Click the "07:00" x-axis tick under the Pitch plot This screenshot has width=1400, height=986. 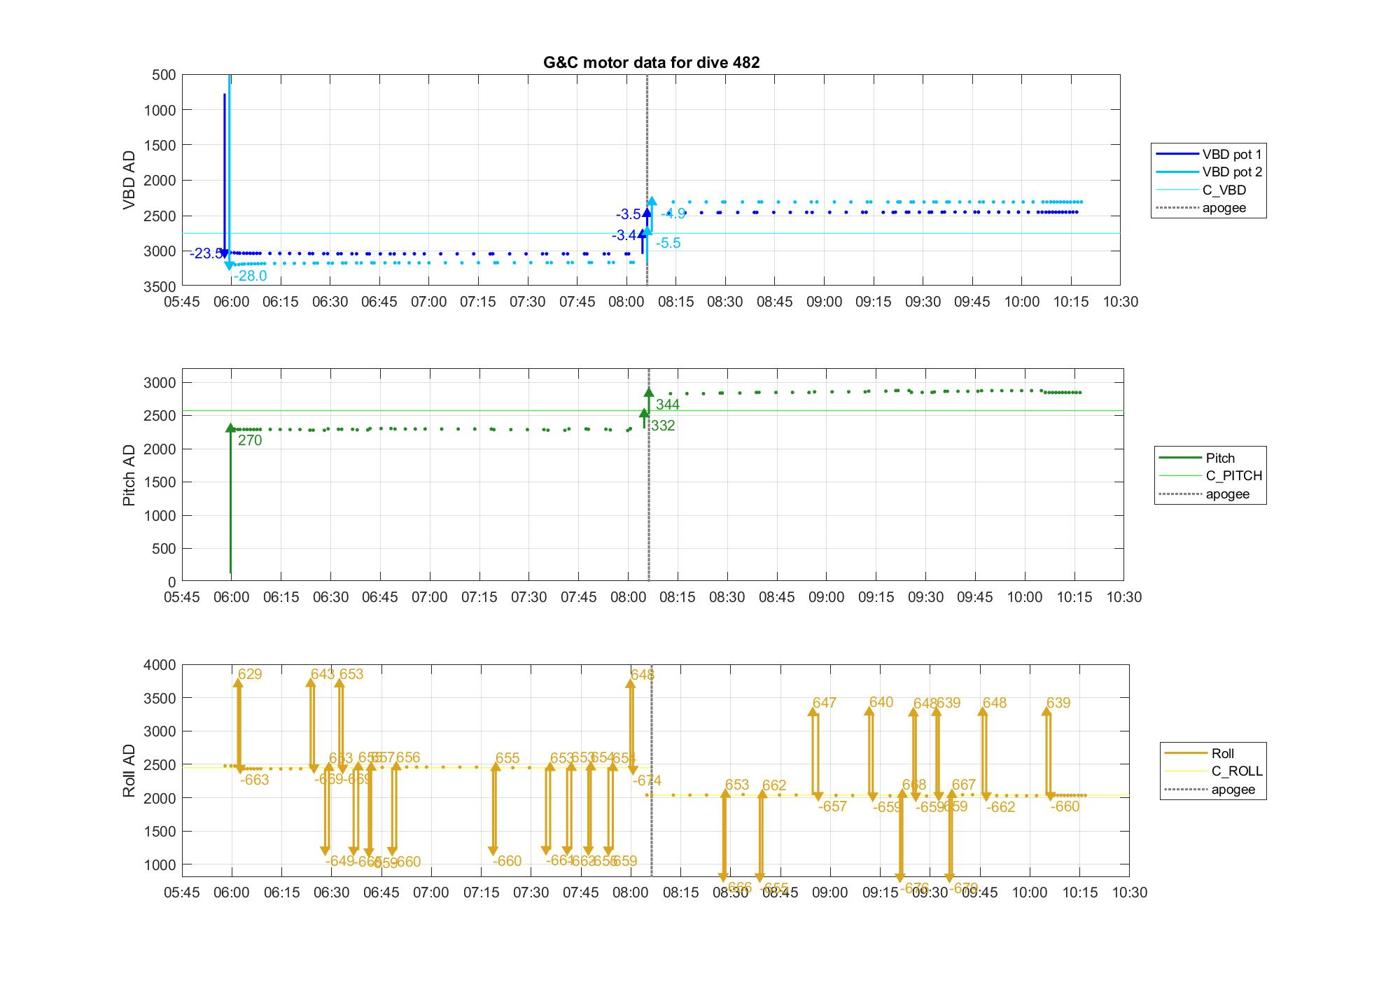tap(430, 597)
